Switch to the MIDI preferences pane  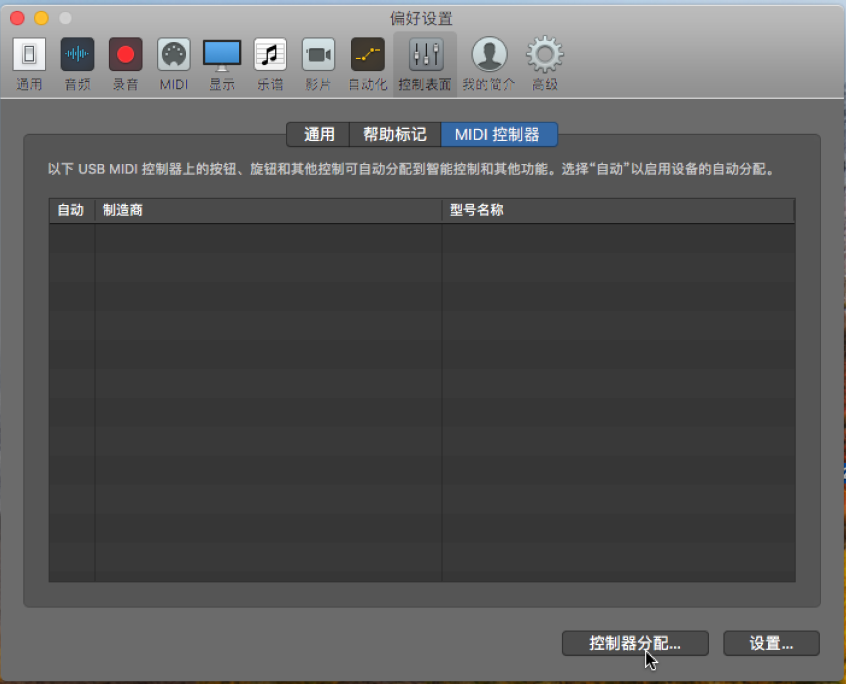pos(174,62)
